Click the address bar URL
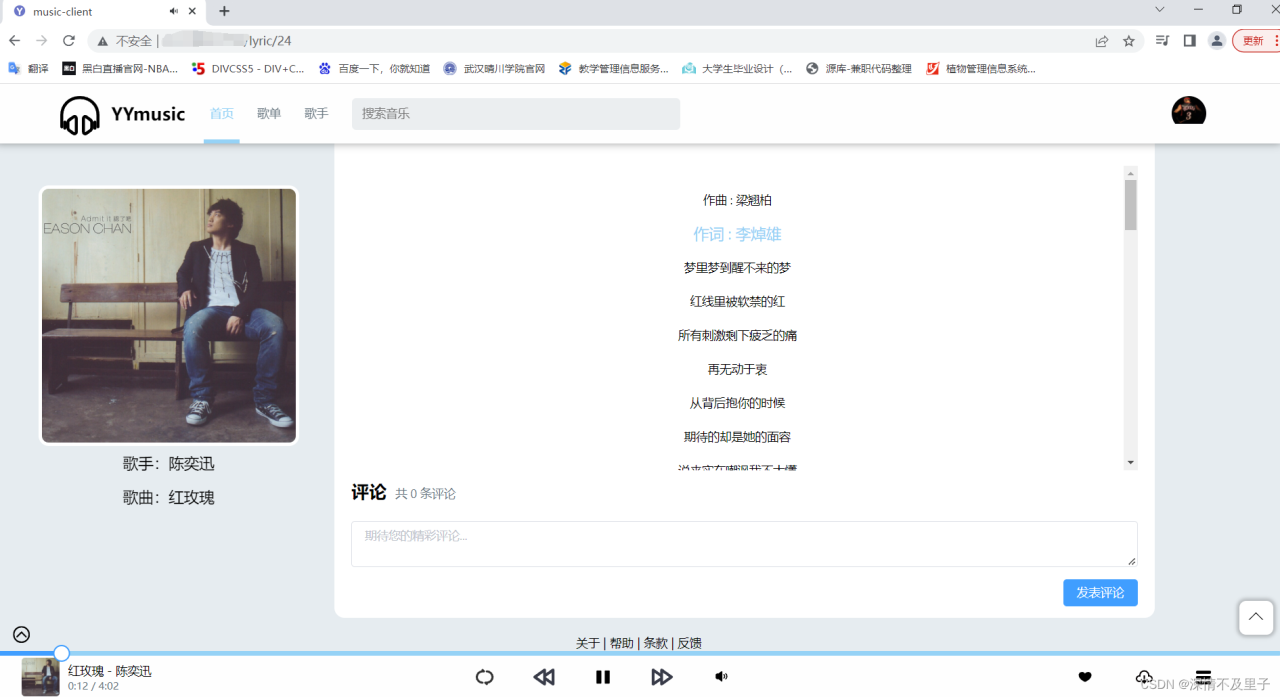The width and height of the screenshot is (1280, 697). point(226,41)
